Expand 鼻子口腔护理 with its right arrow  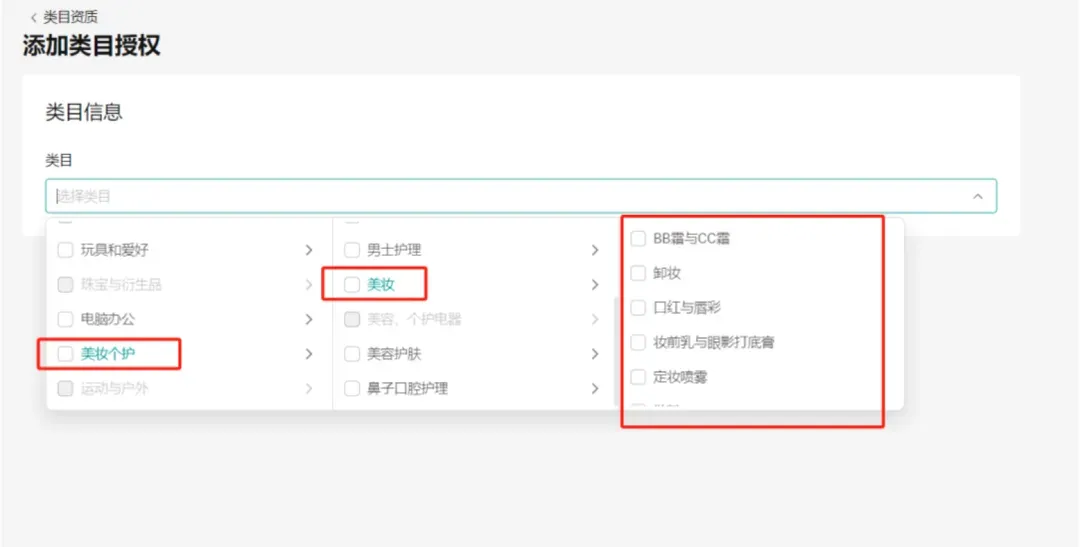click(x=595, y=389)
